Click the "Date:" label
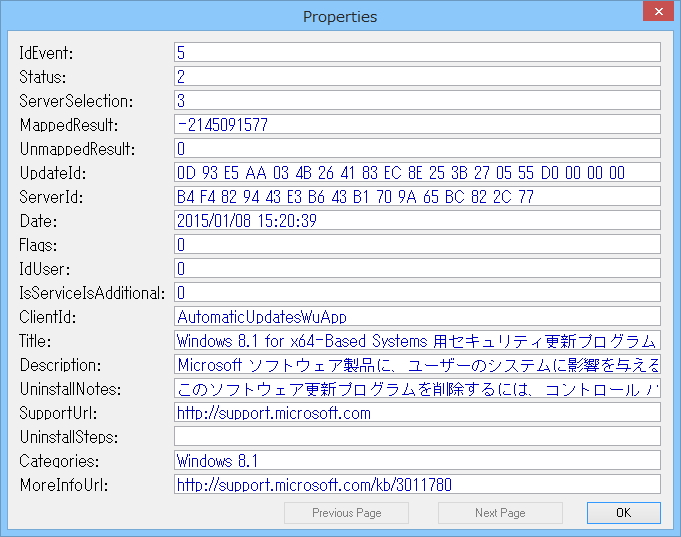 [38, 221]
